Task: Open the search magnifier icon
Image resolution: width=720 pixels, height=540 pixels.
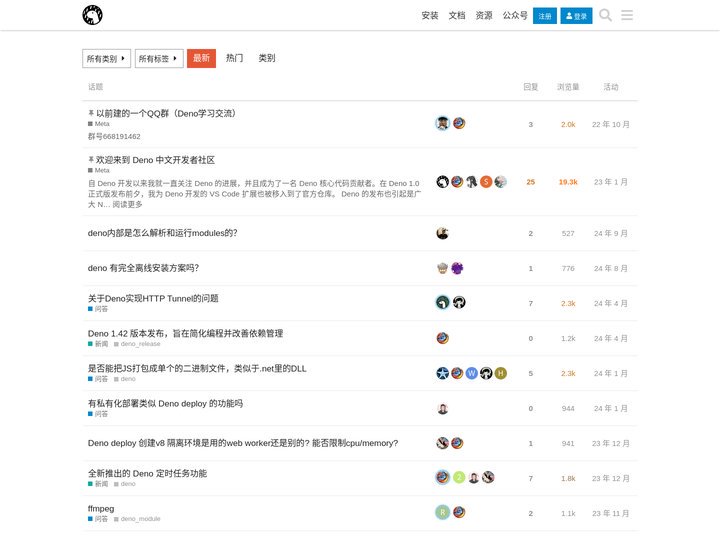Action: [x=605, y=15]
